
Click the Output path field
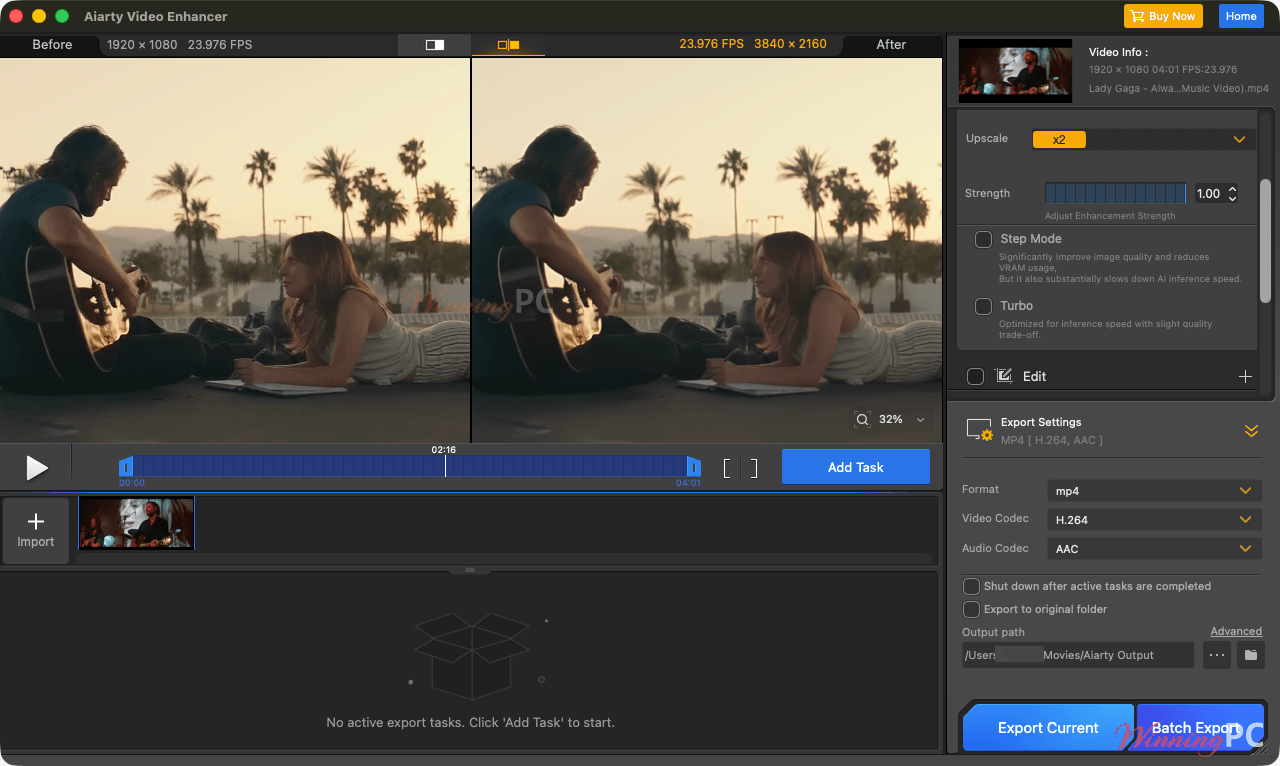1078,655
